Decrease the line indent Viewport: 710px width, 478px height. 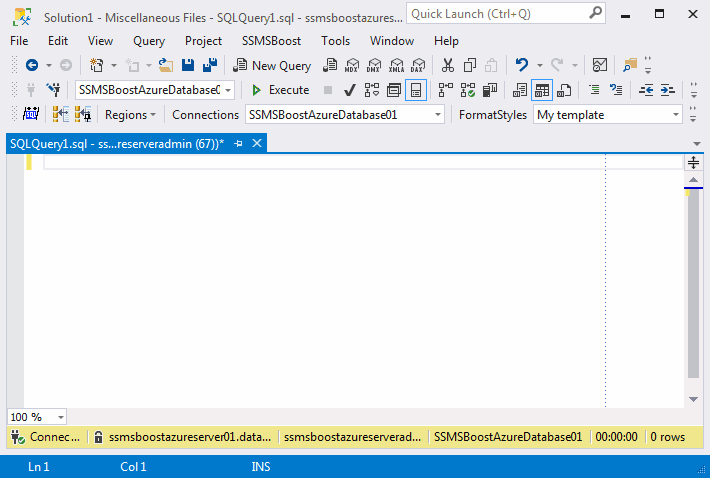646,90
